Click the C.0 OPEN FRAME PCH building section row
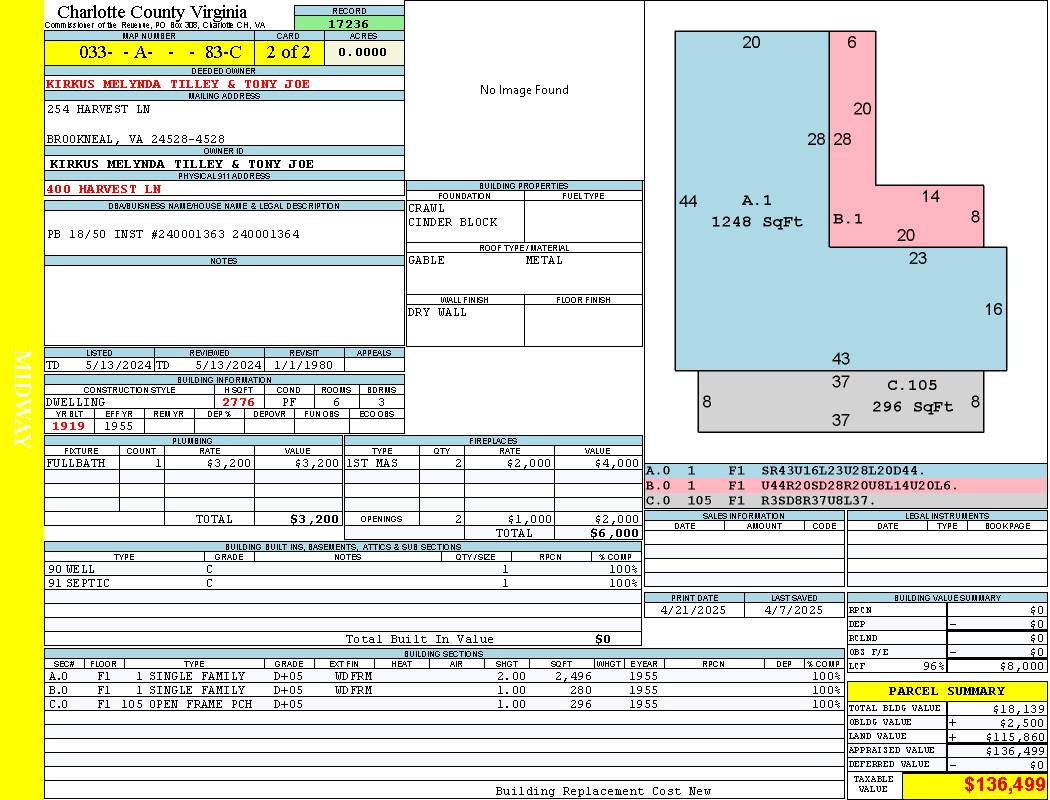This screenshot has width=1050, height=800. pyautogui.click(x=440, y=704)
